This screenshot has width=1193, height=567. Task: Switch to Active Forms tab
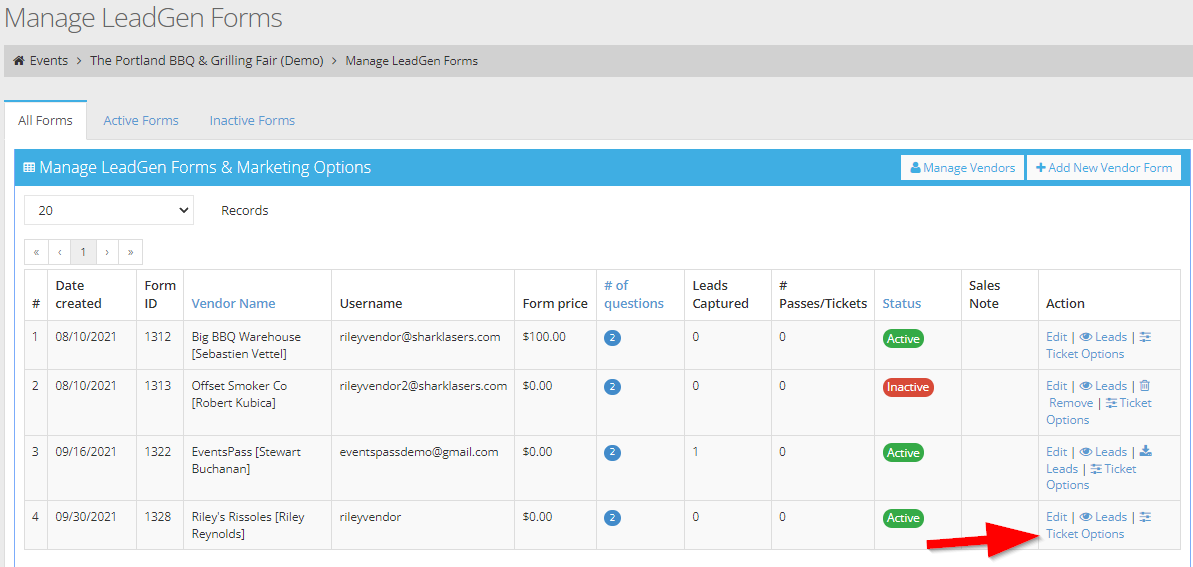pyautogui.click(x=141, y=120)
